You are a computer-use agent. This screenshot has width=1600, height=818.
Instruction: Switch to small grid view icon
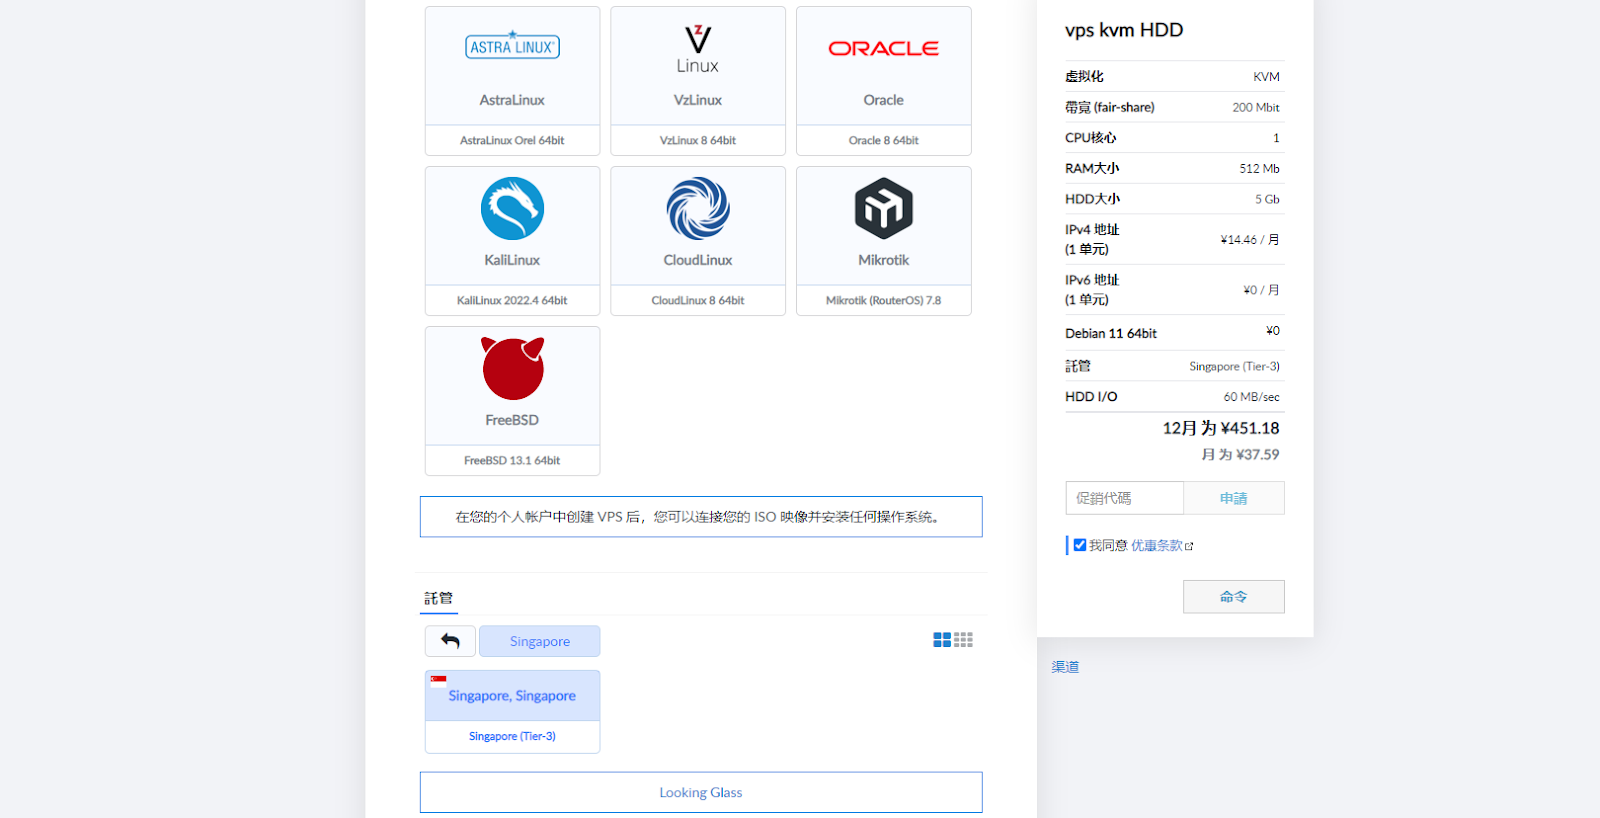pyautogui.click(x=963, y=640)
